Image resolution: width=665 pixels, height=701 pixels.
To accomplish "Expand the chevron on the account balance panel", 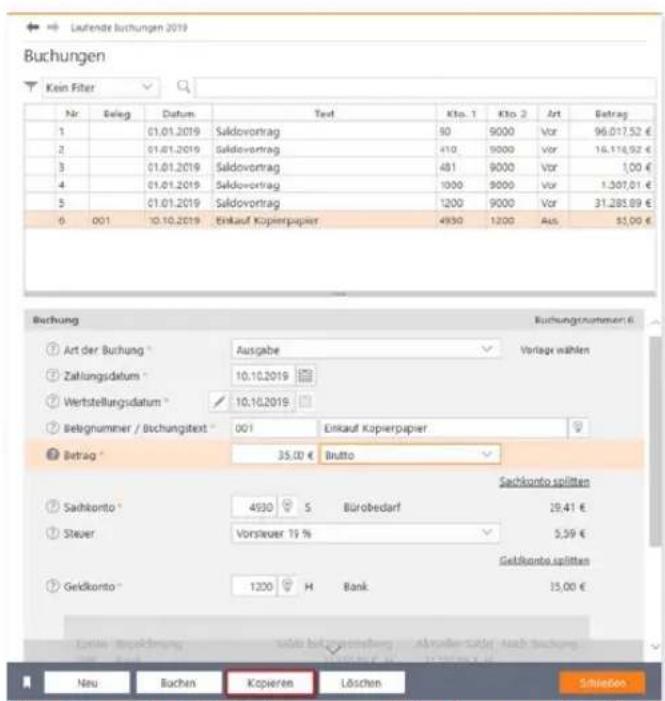I will coord(333,648).
